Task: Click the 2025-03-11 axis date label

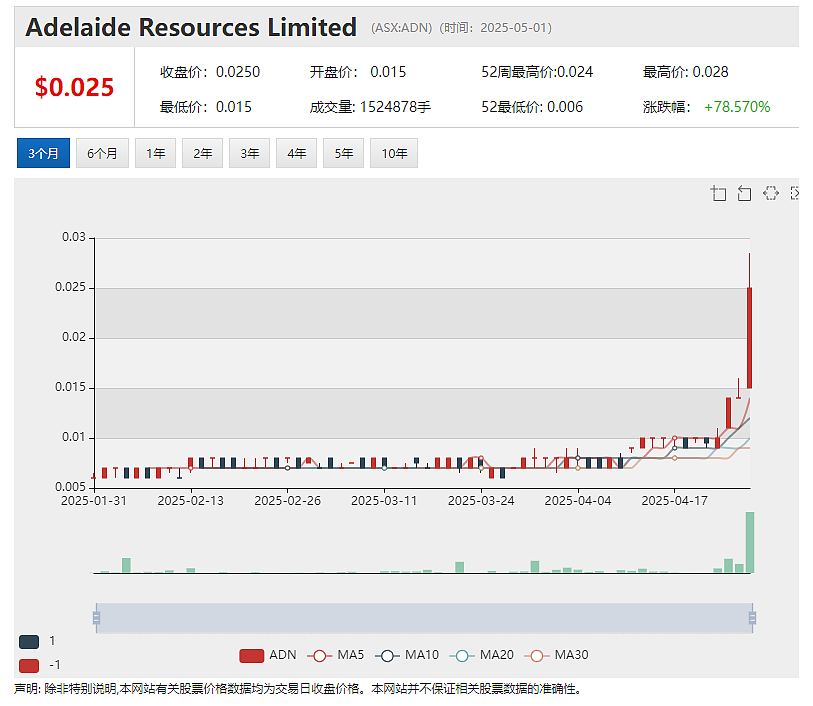Action: point(384,501)
